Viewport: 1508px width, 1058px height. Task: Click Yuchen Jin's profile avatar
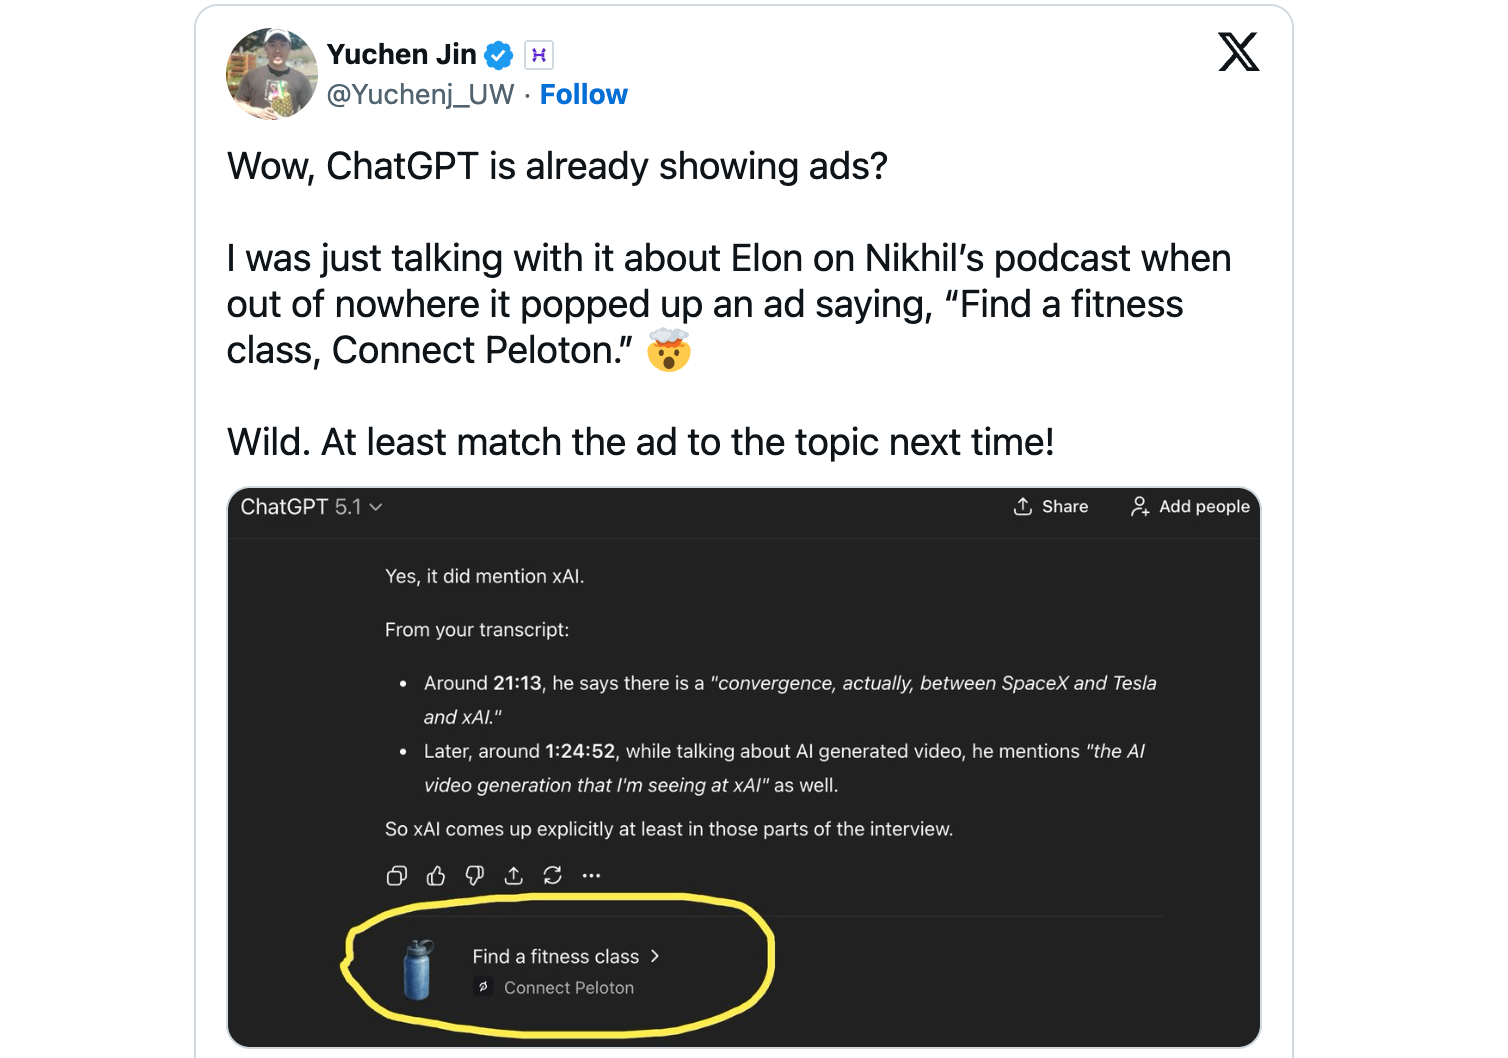pyautogui.click(x=272, y=74)
